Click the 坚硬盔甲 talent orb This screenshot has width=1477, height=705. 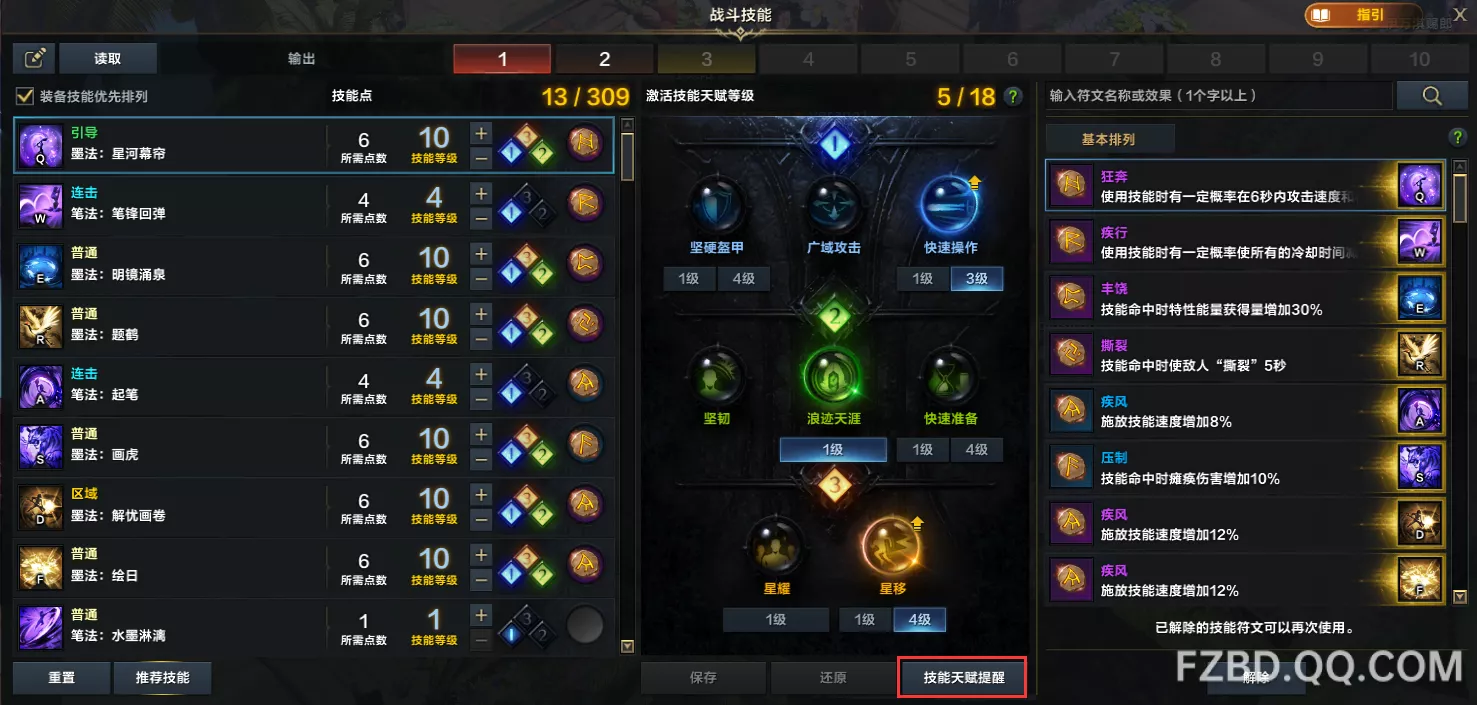717,204
